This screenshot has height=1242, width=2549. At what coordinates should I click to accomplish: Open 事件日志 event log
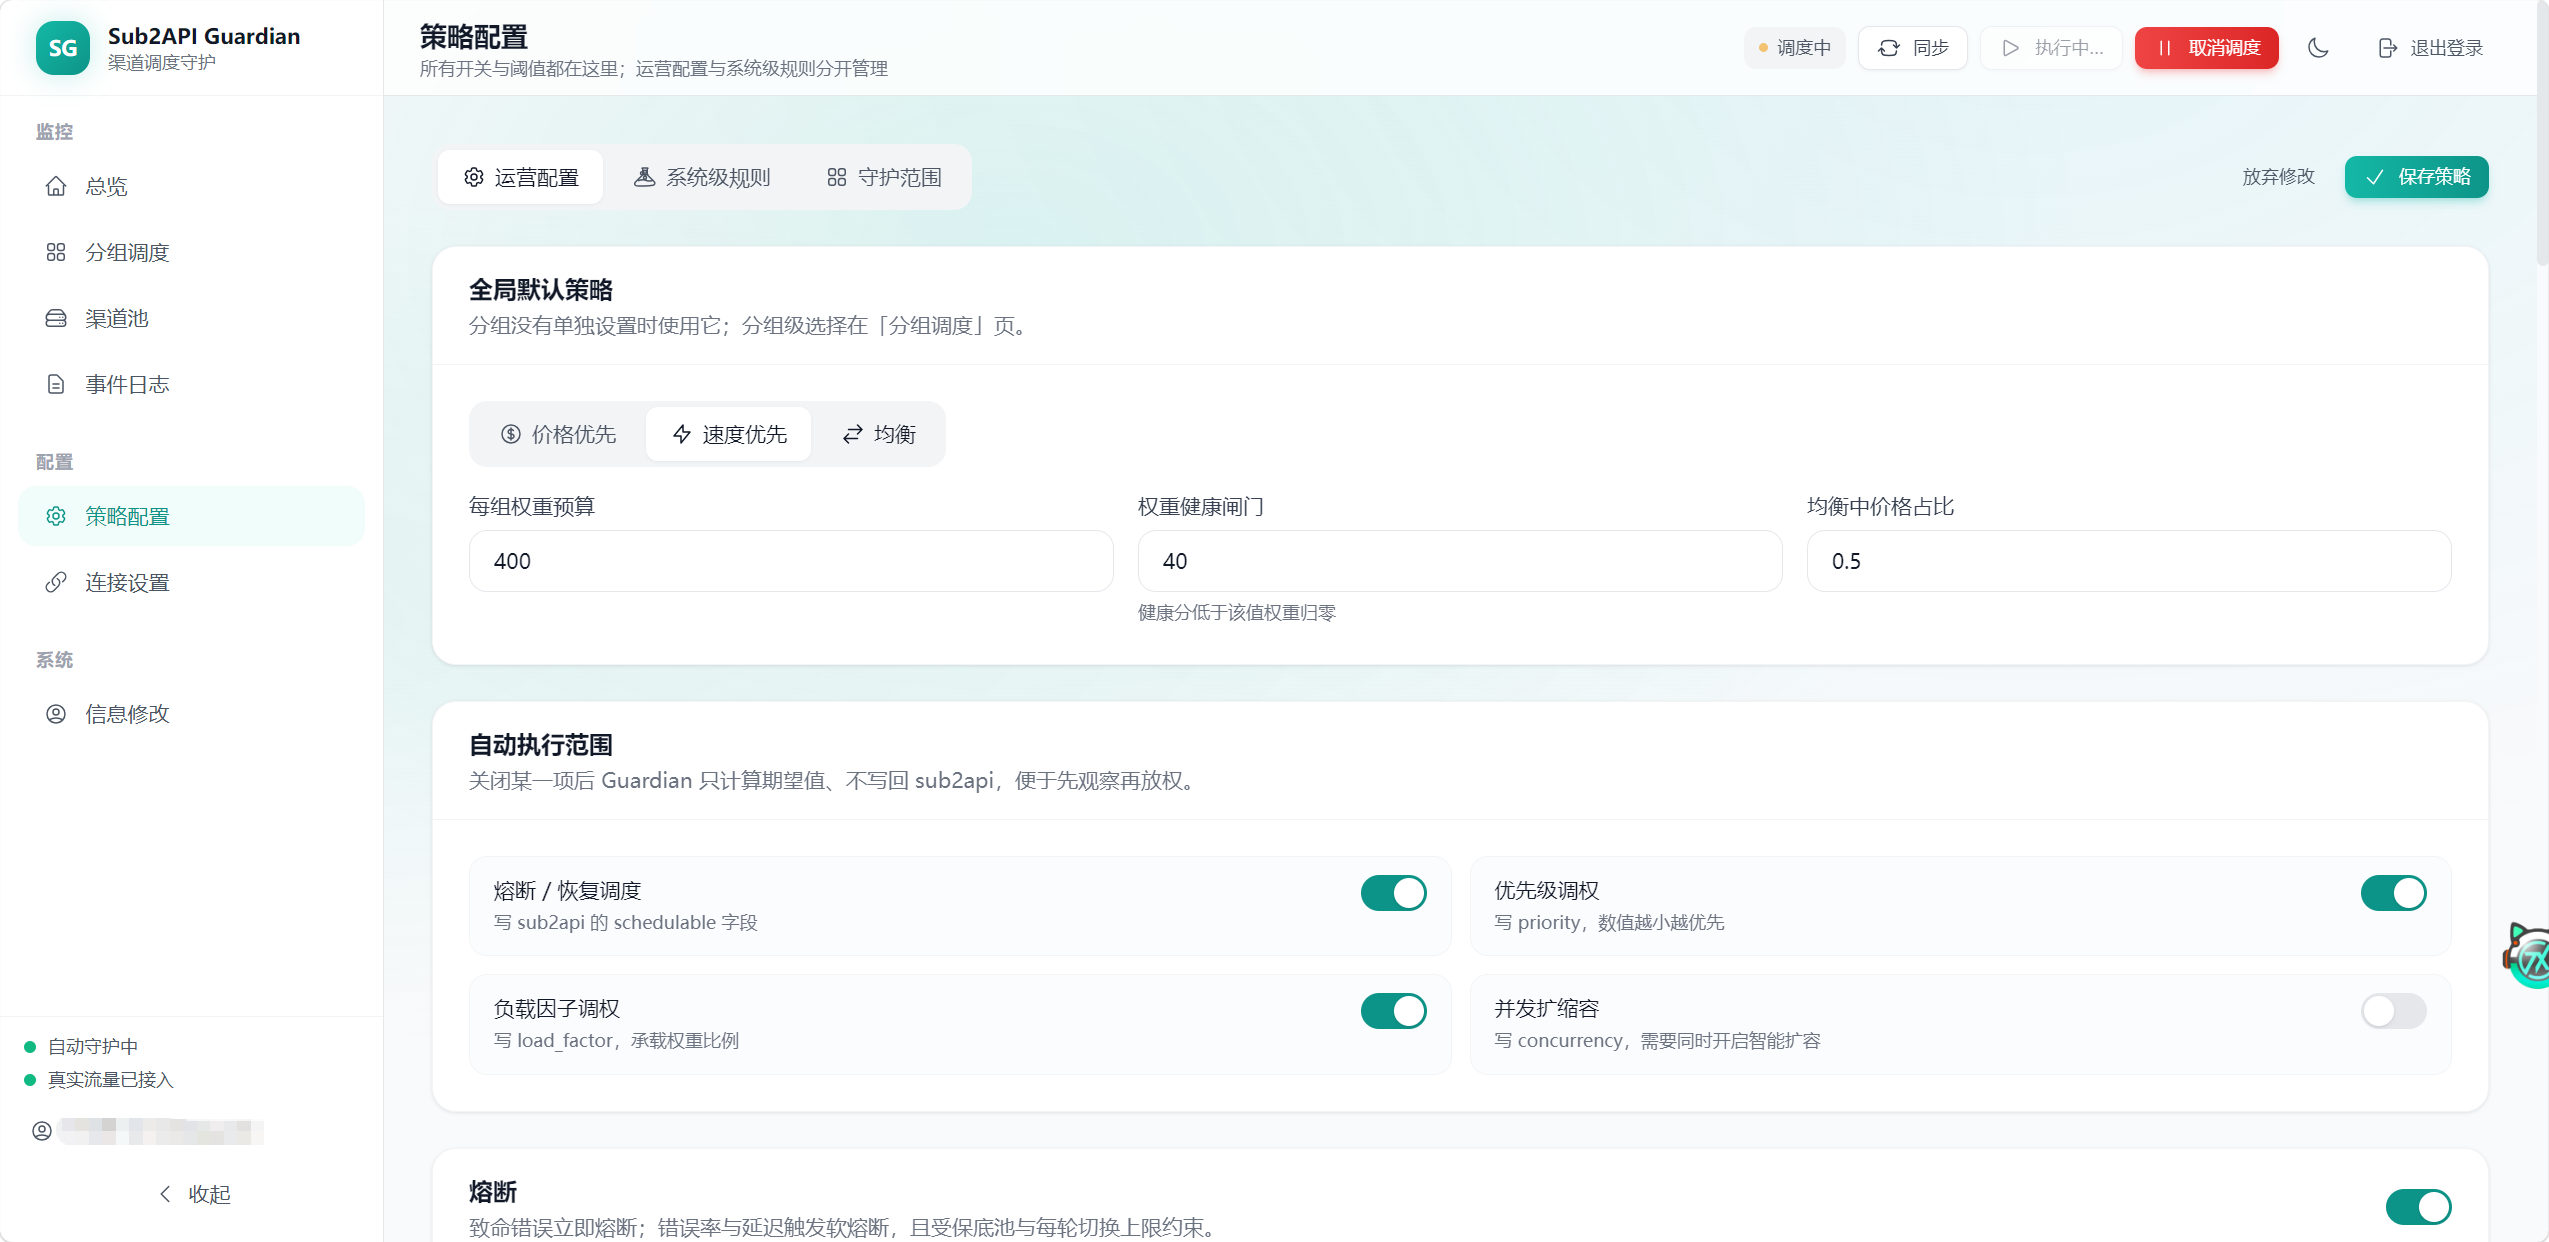coord(191,384)
